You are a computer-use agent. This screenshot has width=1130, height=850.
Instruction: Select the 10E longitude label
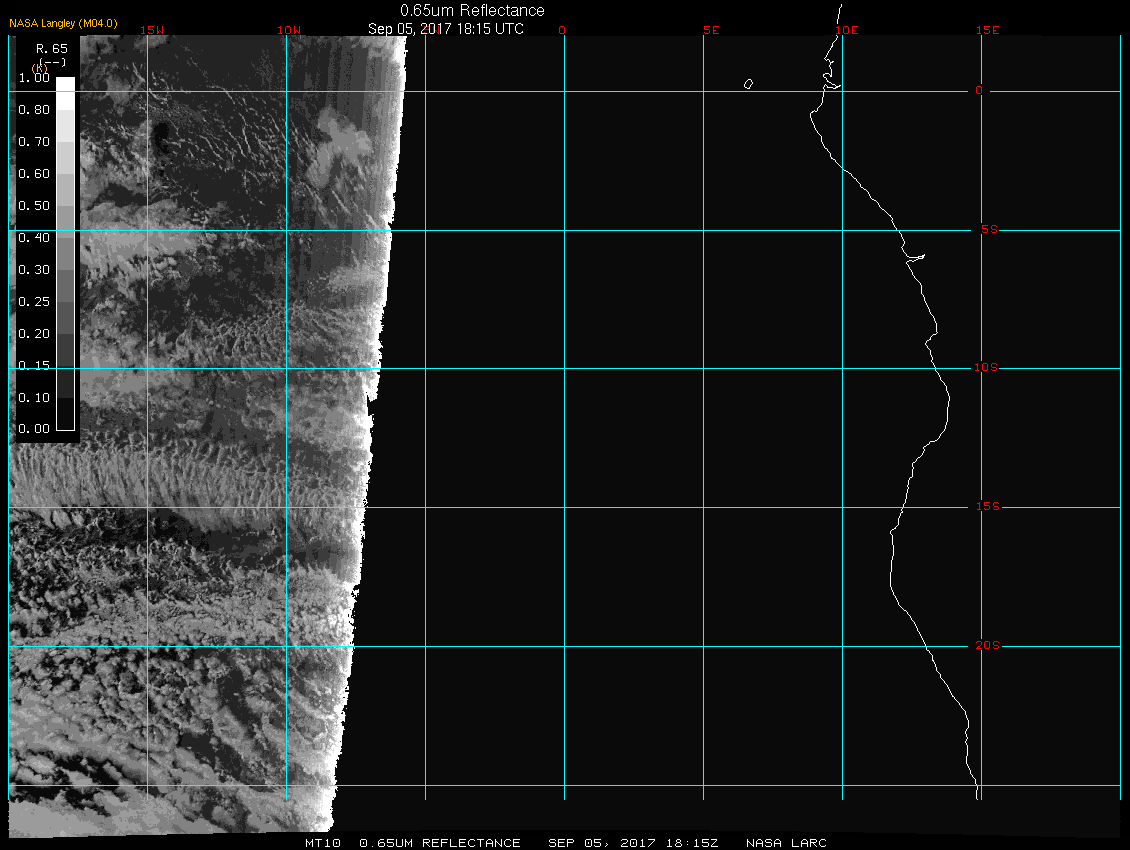(846, 30)
